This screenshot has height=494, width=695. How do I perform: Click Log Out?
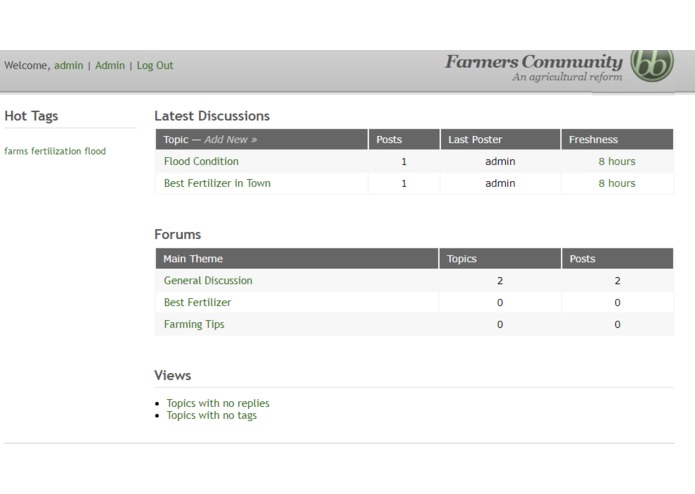click(155, 66)
